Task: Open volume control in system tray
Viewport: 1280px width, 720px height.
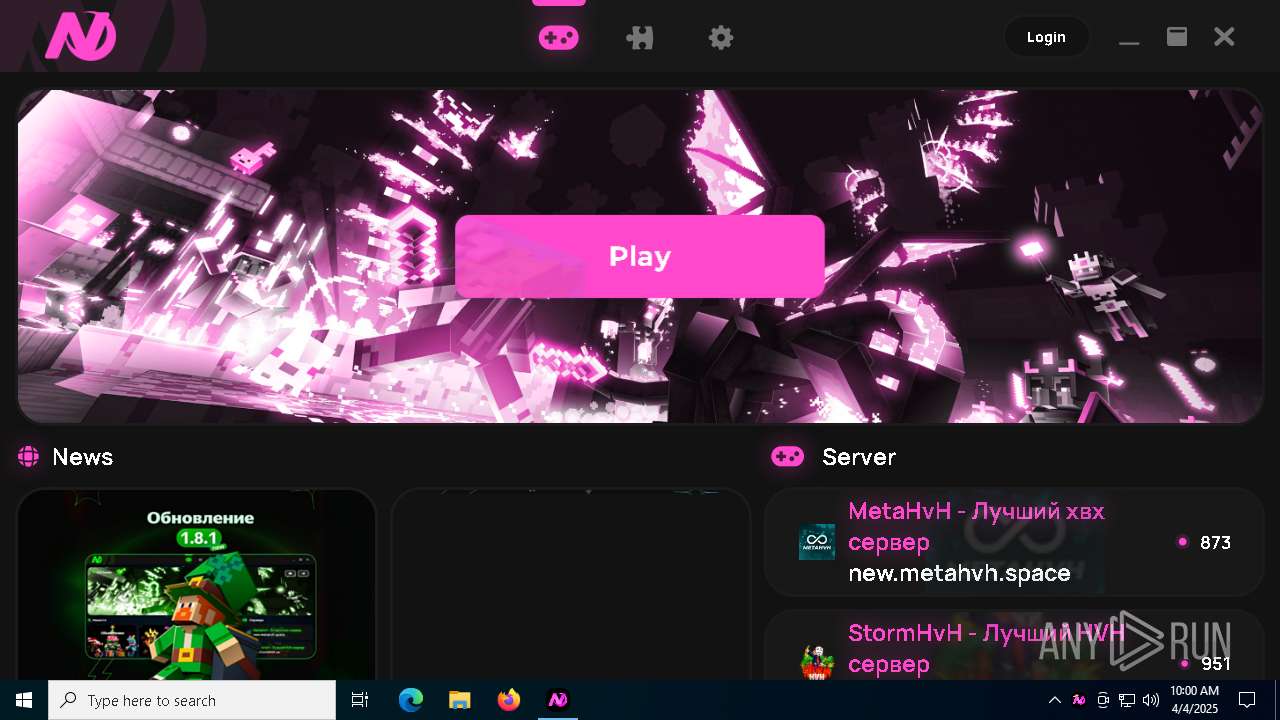Action: (1151, 700)
